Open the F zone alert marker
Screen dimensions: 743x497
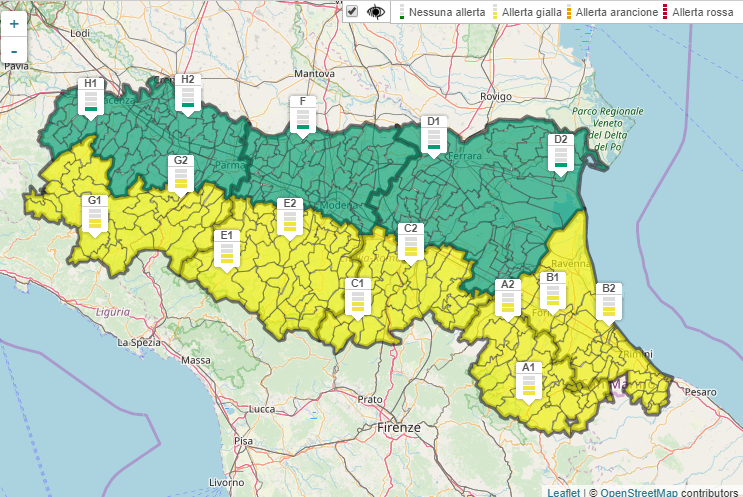[302, 114]
